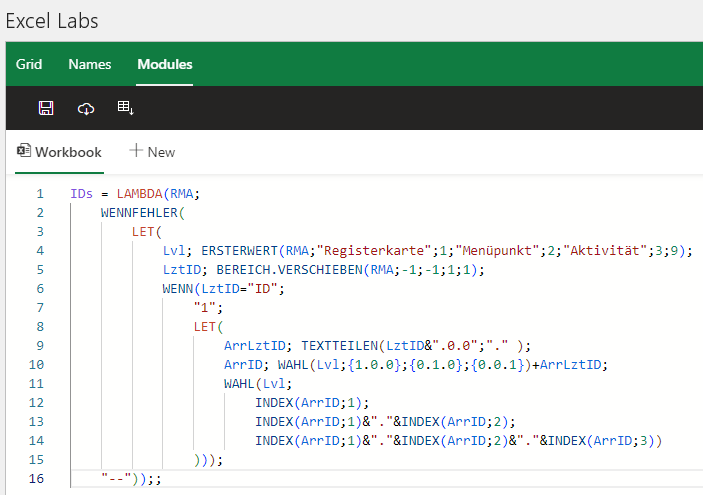The image size is (703, 495).
Task: Click line number 2 in the gutter
Action: click(40, 213)
